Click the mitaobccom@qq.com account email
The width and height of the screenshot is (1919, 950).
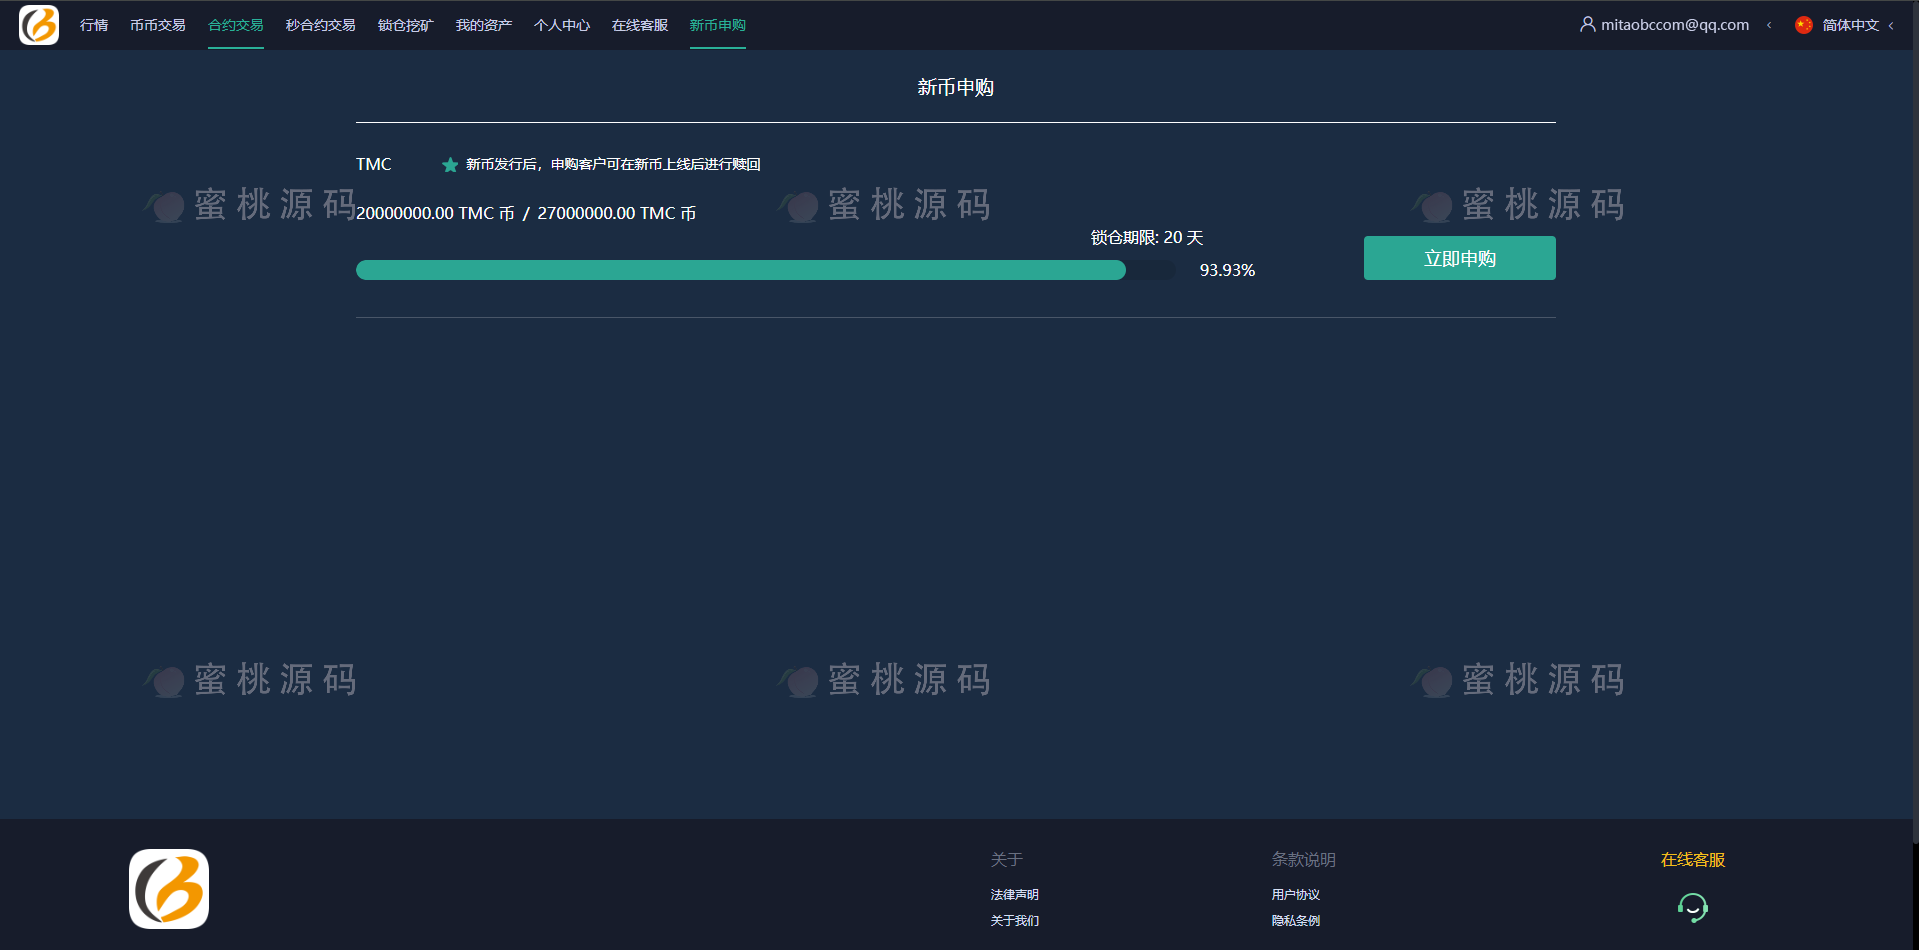[1674, 25]
